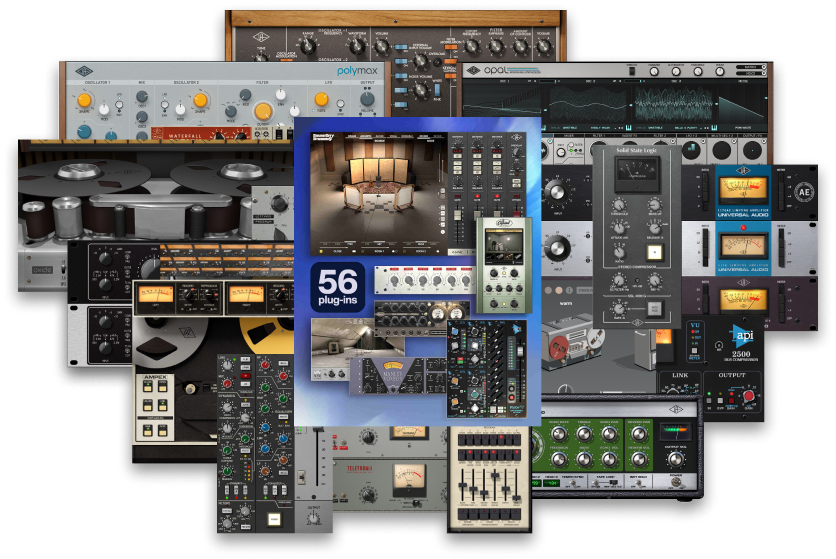
Task: Click the Teletronix red logo text
Action: pyautogui.click(x=360, y=469)
